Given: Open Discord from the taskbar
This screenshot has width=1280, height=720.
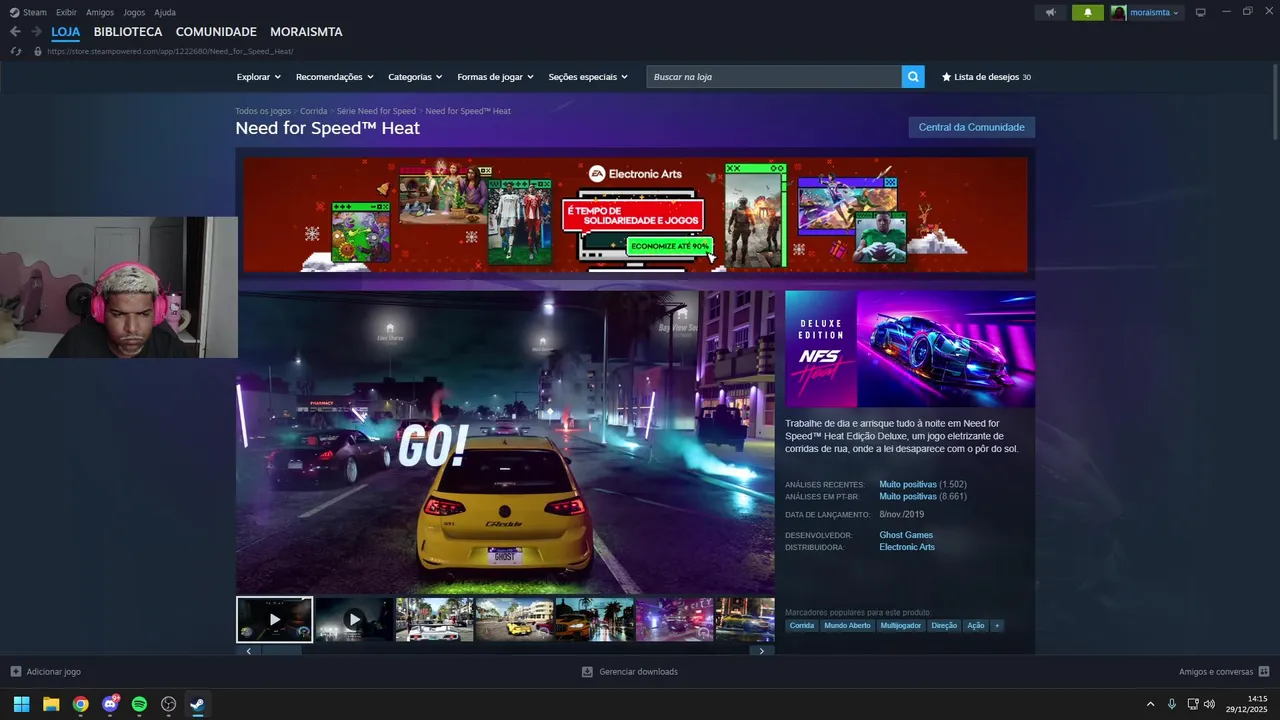Looking at the screenshot, I should coord(110,704).
